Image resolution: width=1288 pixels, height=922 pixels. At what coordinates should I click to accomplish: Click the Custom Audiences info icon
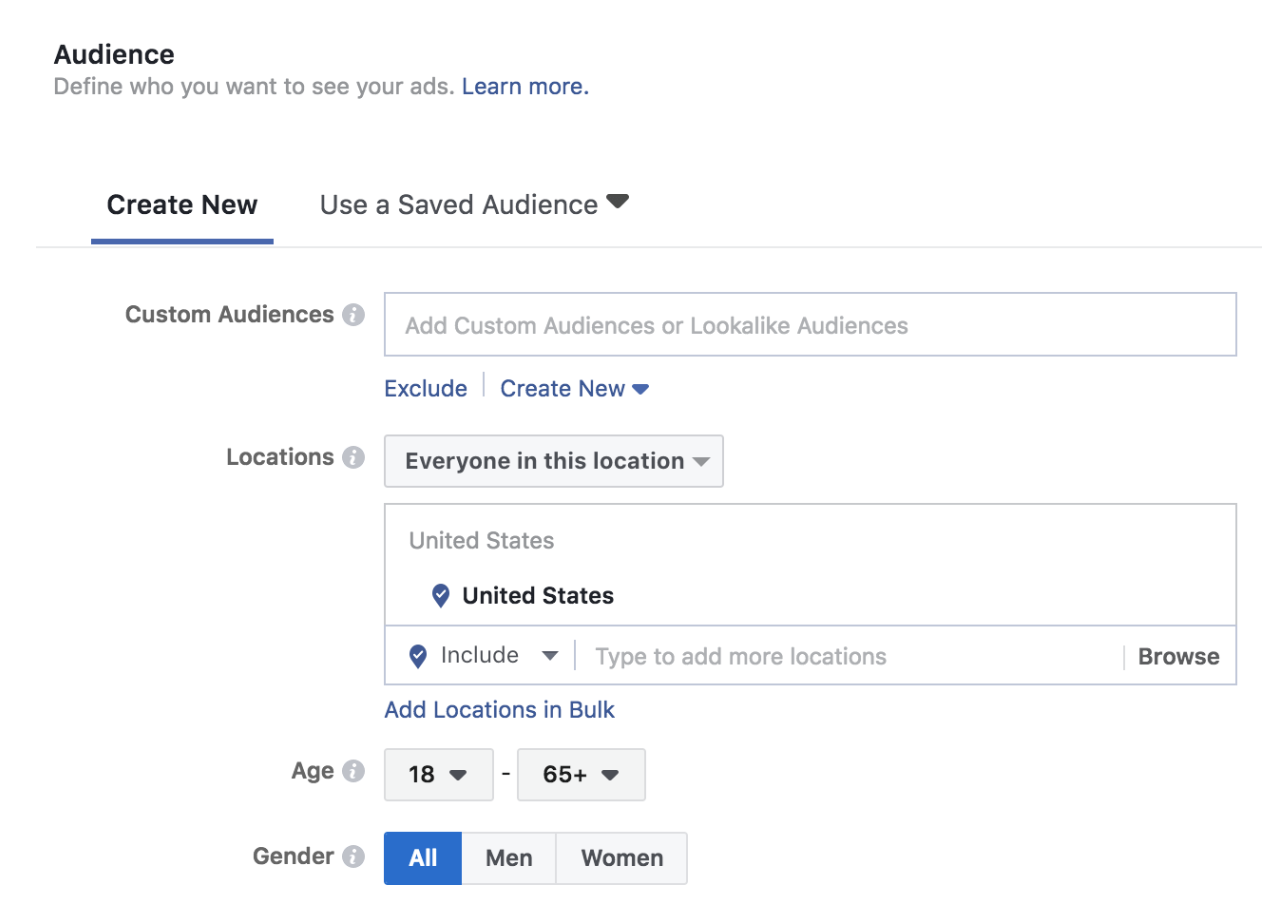[x=353, y=315]
